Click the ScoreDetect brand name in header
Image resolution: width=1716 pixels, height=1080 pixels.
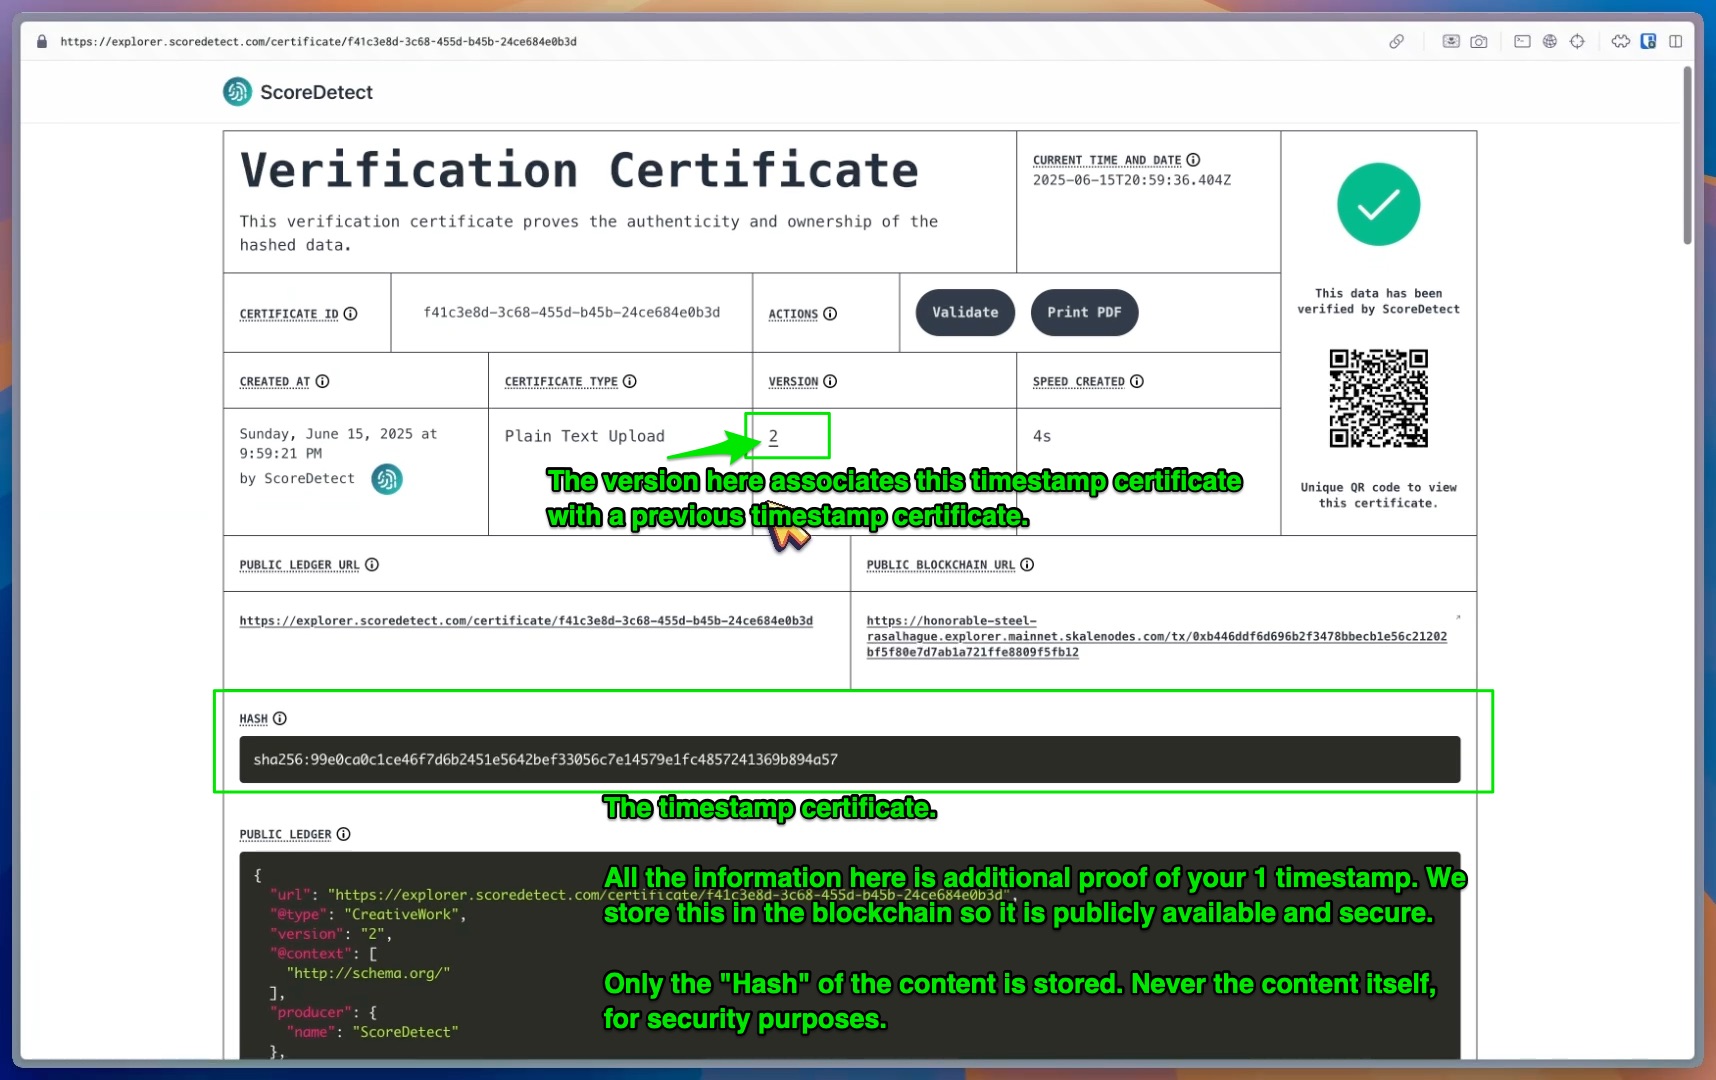coord(316,92)
